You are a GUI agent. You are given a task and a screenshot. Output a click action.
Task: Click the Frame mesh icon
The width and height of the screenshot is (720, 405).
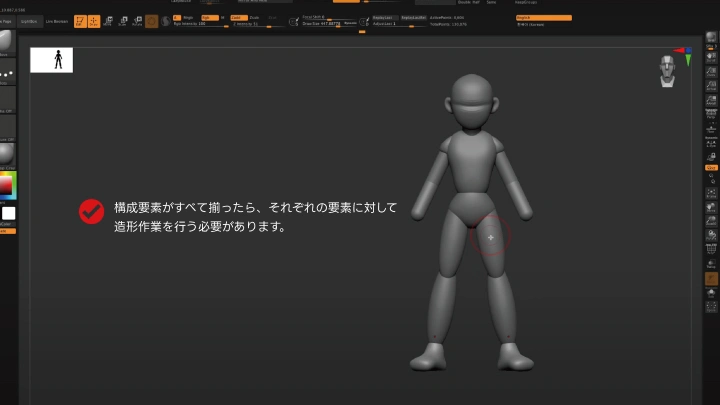point(711,193)
